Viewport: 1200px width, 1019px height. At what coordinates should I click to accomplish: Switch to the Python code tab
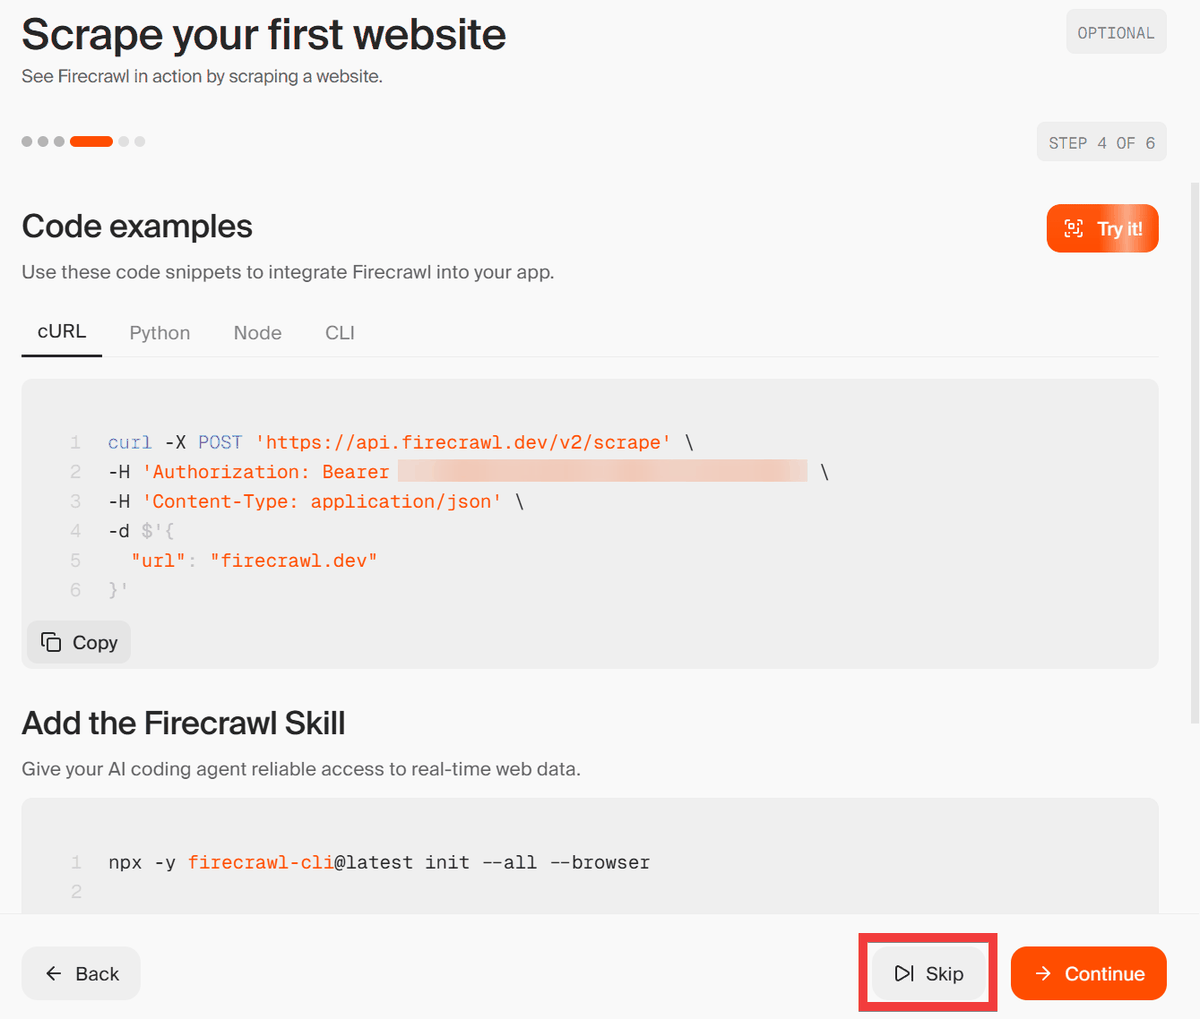tap(160, 333)
